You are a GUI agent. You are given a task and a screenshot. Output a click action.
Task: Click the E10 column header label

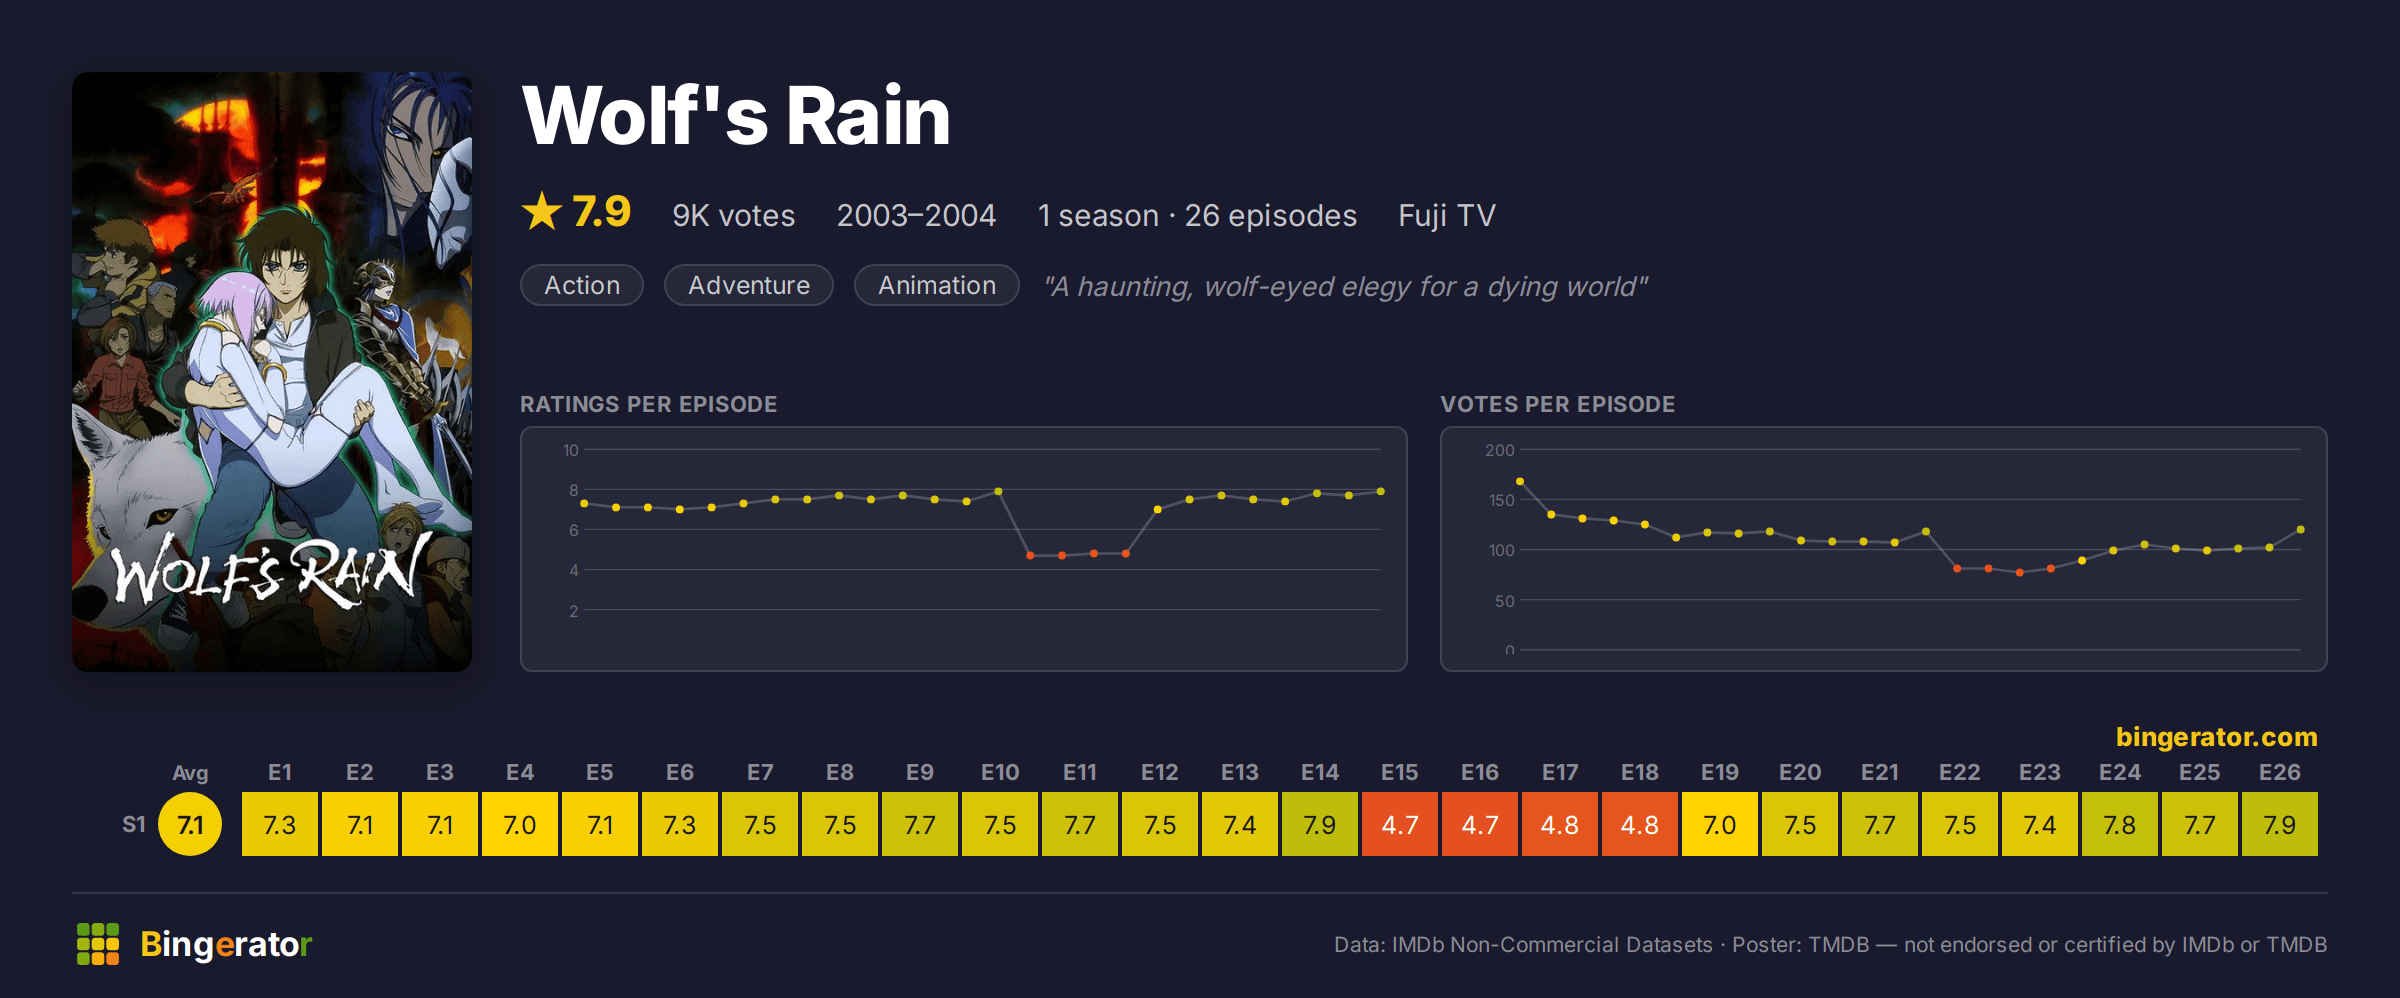(x=1000, y=772)
